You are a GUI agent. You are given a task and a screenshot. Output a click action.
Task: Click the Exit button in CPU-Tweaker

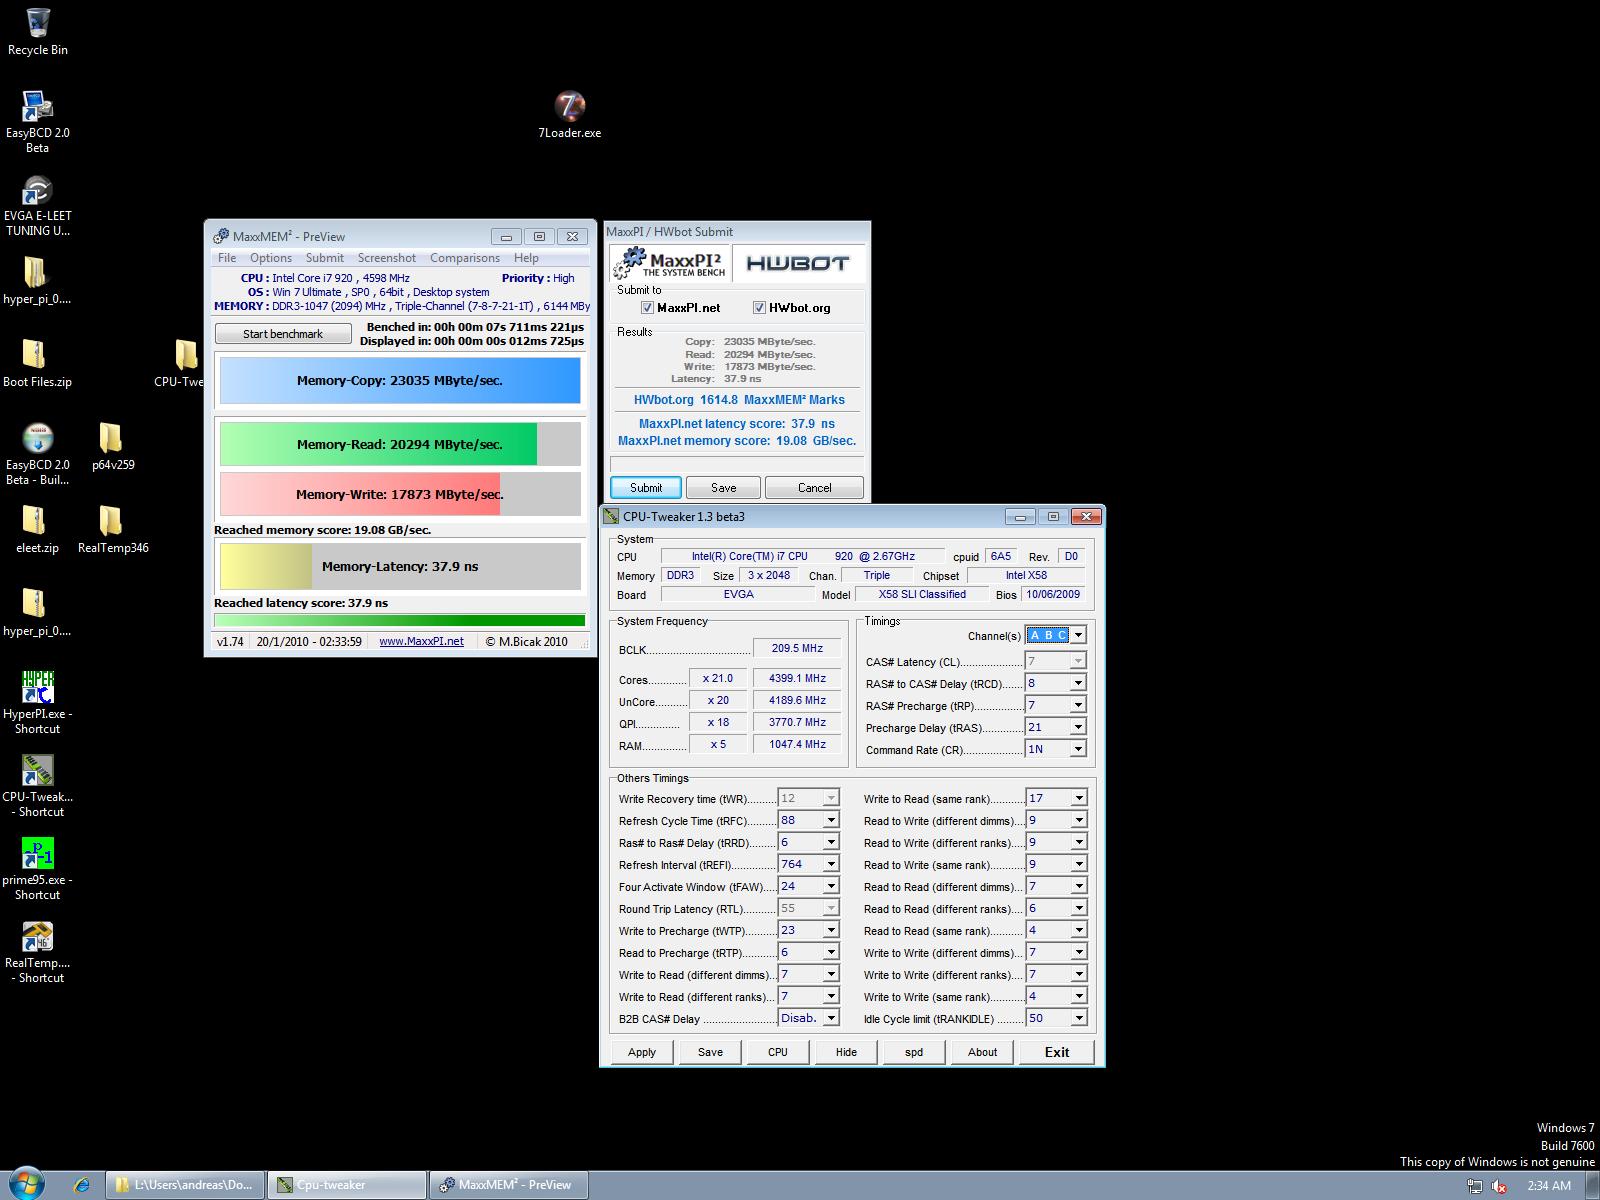(x=1057, y=1052)
